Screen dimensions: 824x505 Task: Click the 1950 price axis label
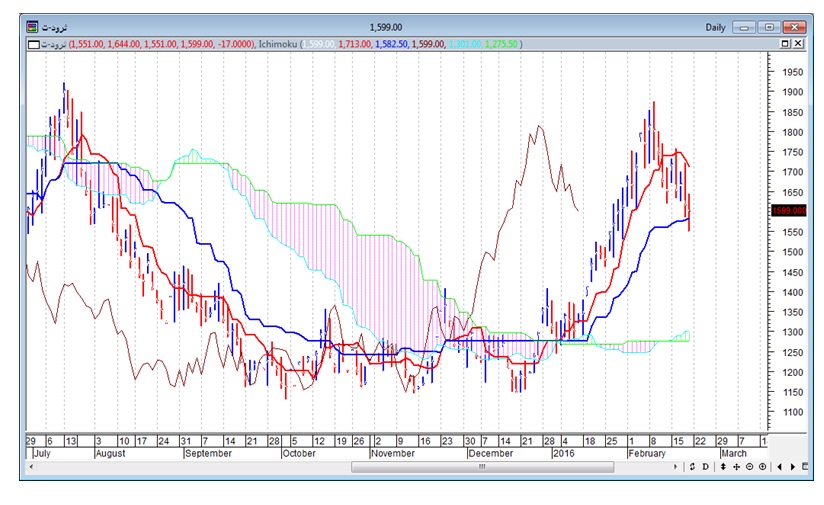tap(792, 72)
